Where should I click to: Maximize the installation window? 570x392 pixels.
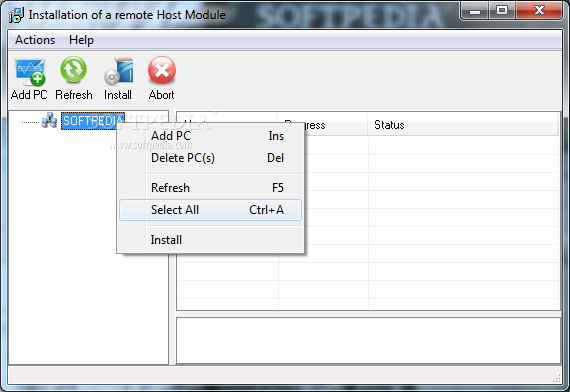[x=502, y=10]
